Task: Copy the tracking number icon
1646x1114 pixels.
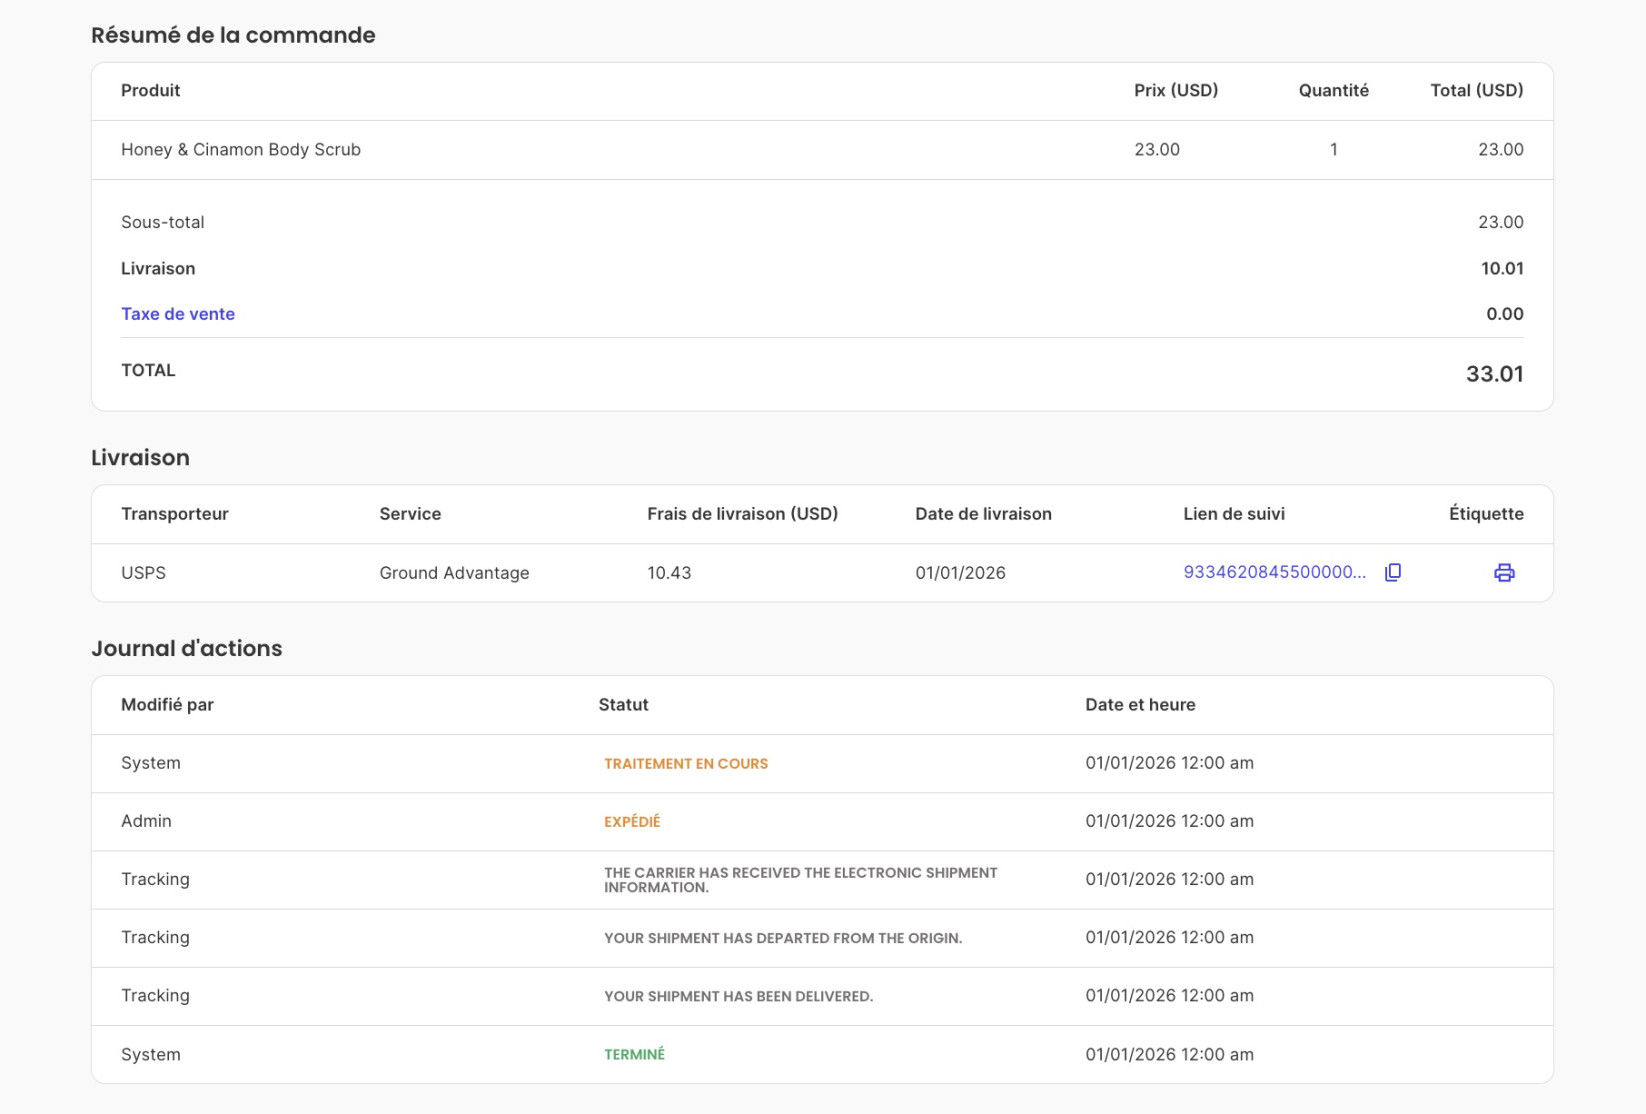Action: pos(1393,572)
